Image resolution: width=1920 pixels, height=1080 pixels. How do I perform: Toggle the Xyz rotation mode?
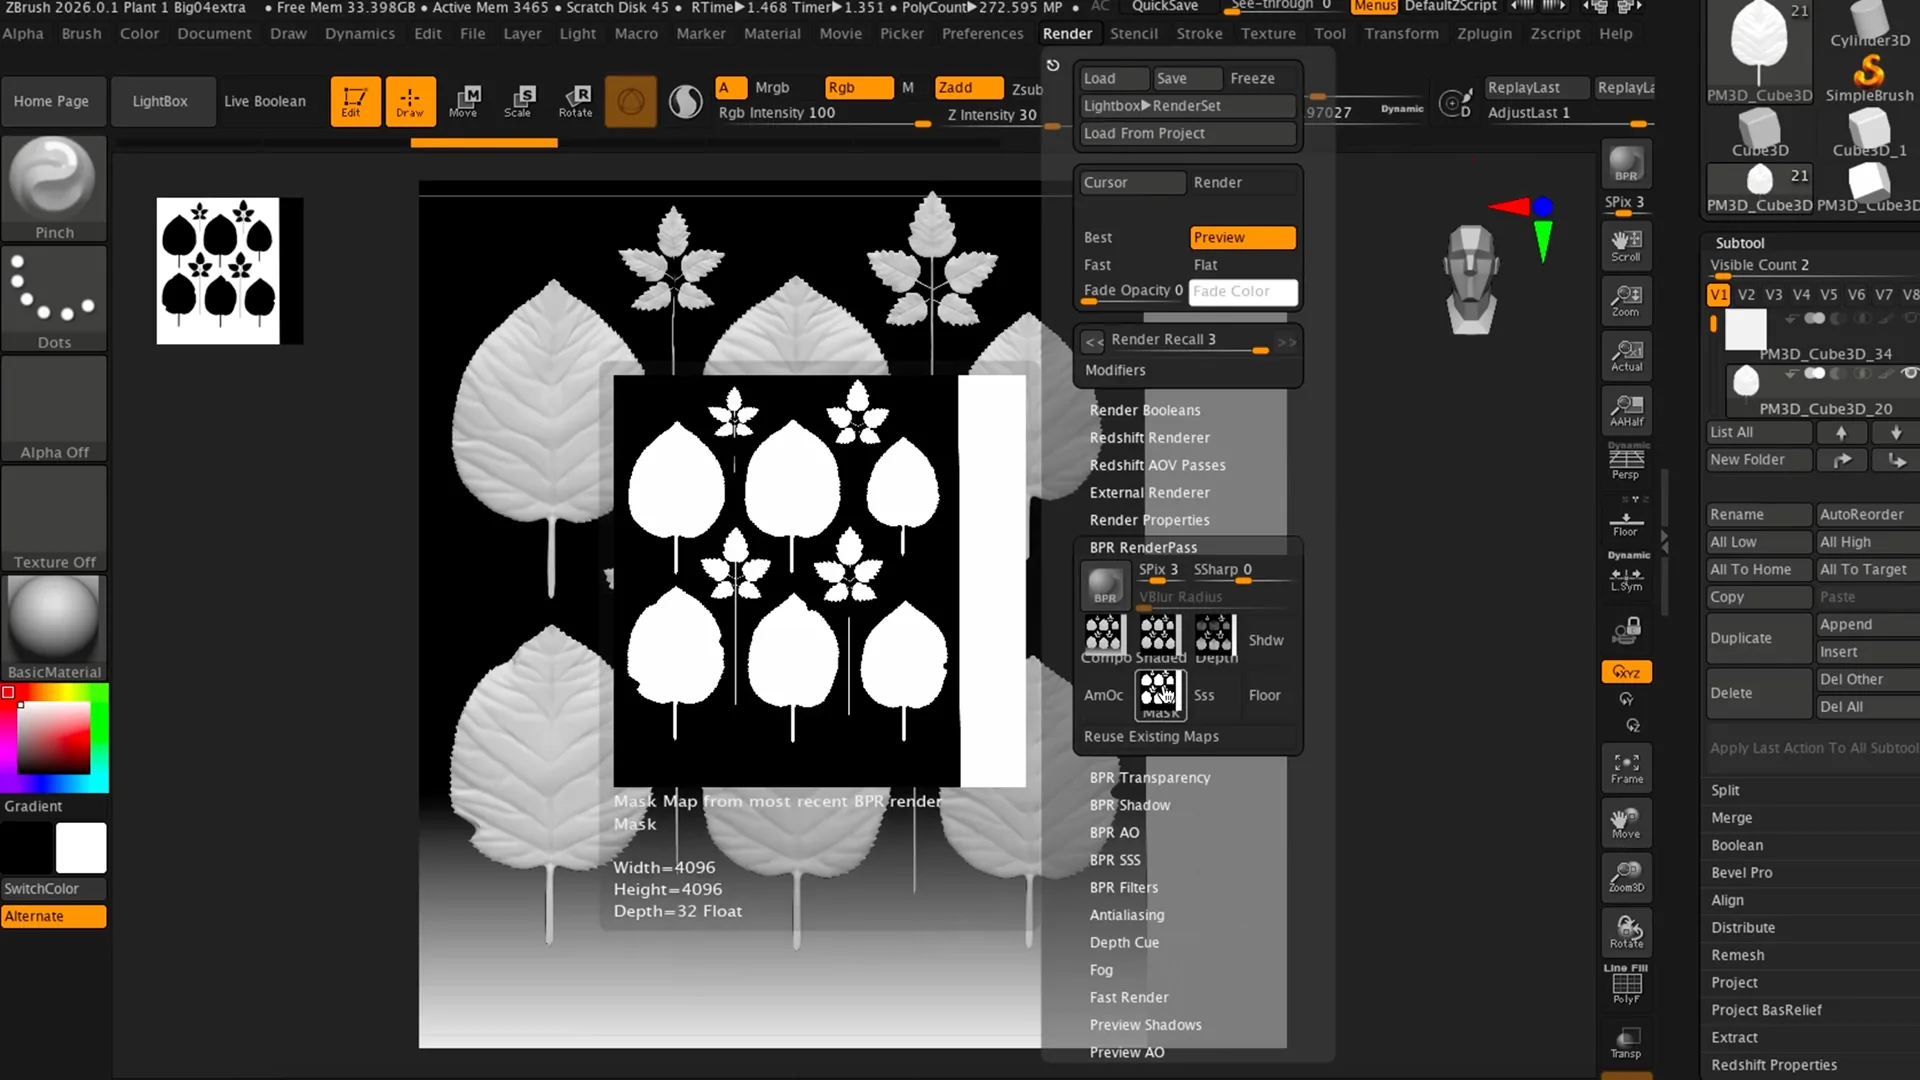[1626, 672]
